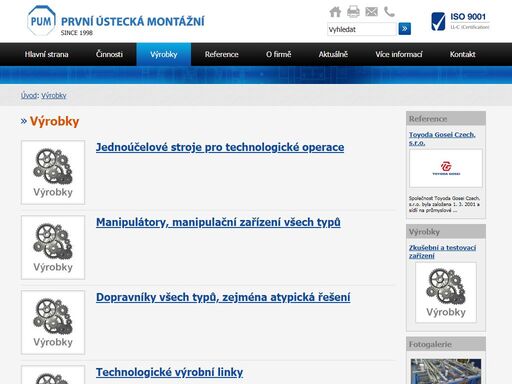Screen dimensions: 512x384
Task: Click the PUM company logo
Action: pos(115,21)
